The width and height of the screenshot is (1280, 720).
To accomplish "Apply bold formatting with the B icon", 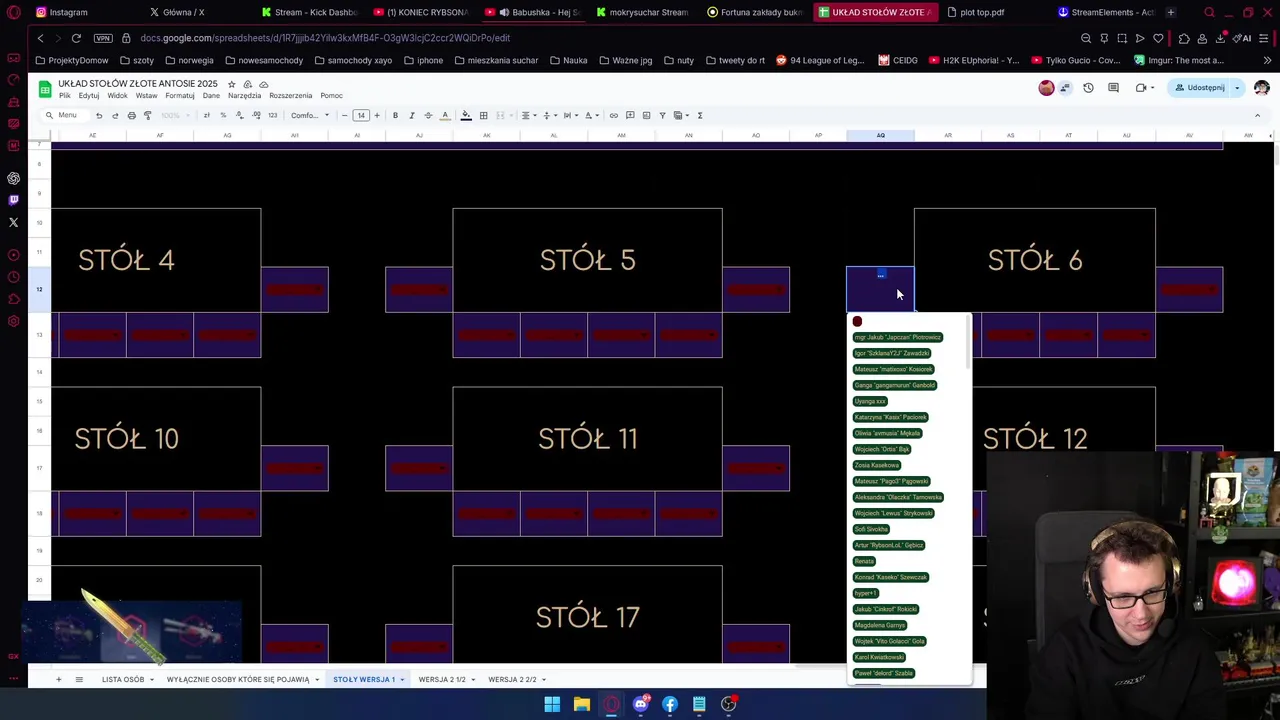I will coord(395,115).
